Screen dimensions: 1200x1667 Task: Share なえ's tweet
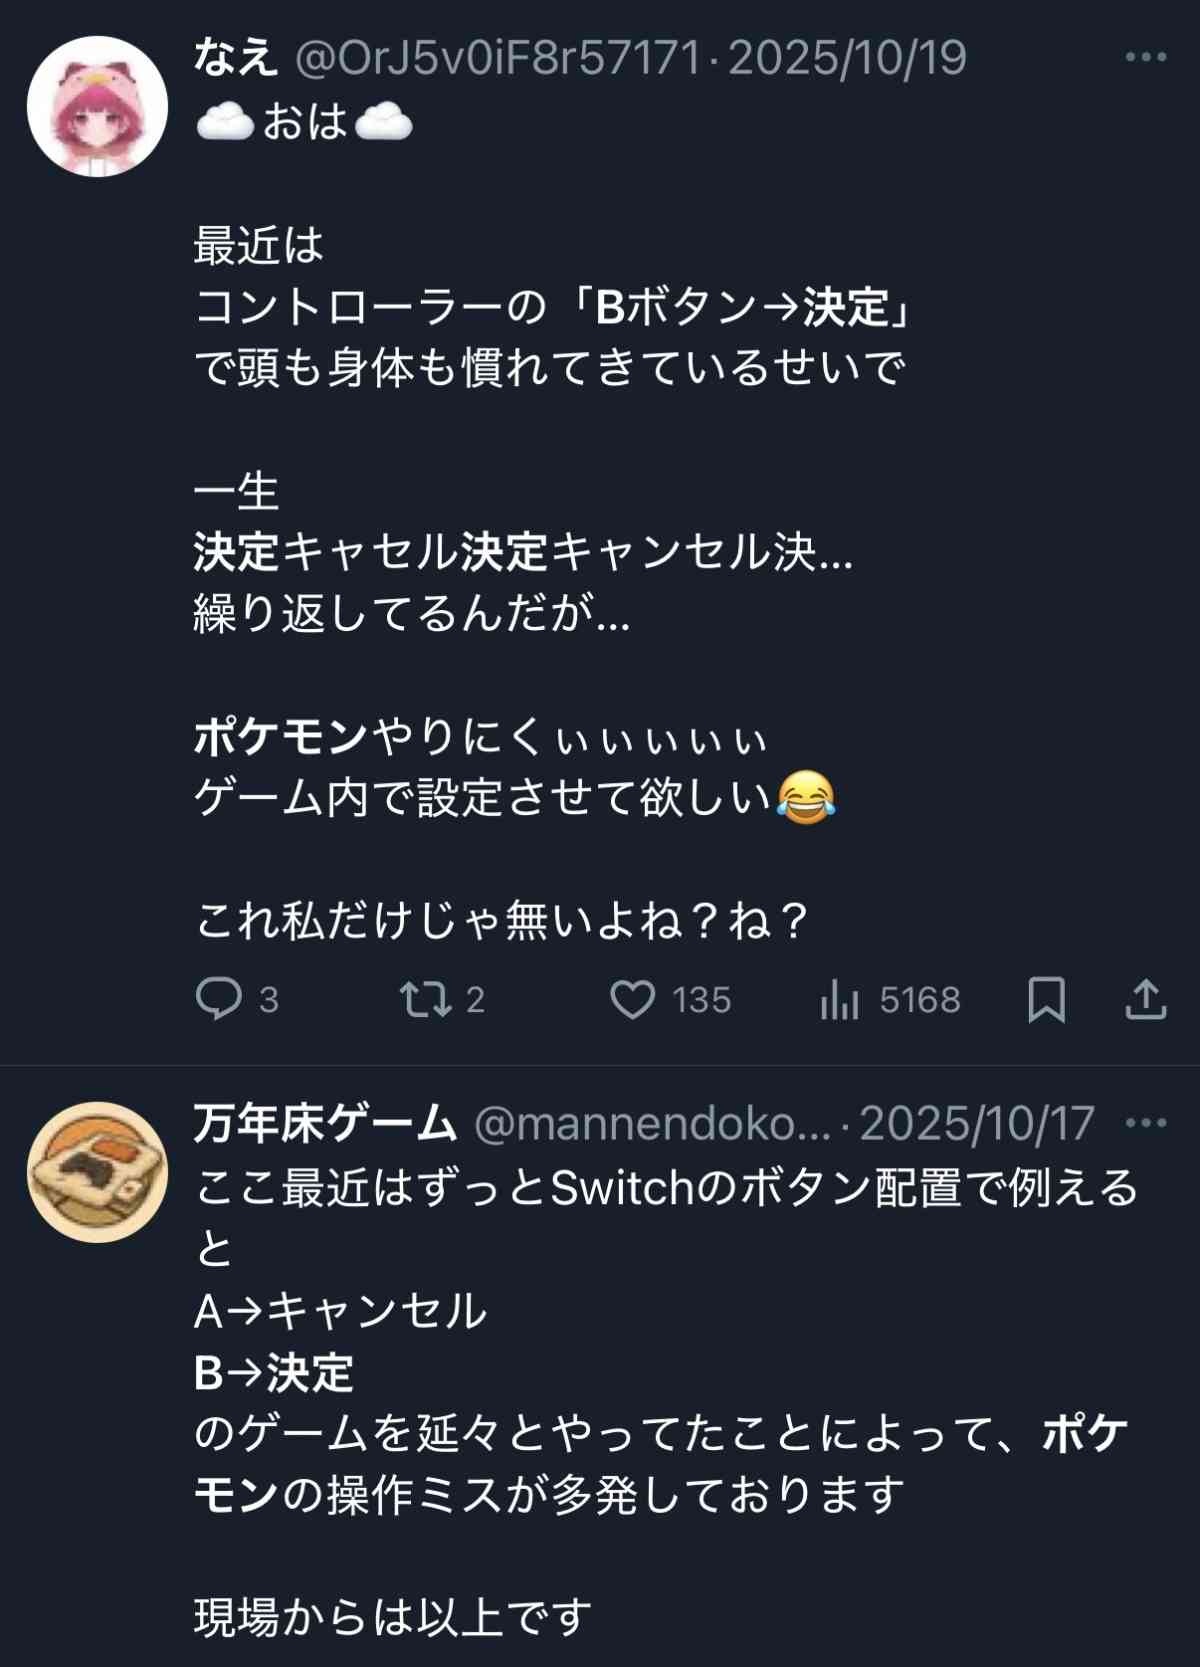pos(1146,999)
